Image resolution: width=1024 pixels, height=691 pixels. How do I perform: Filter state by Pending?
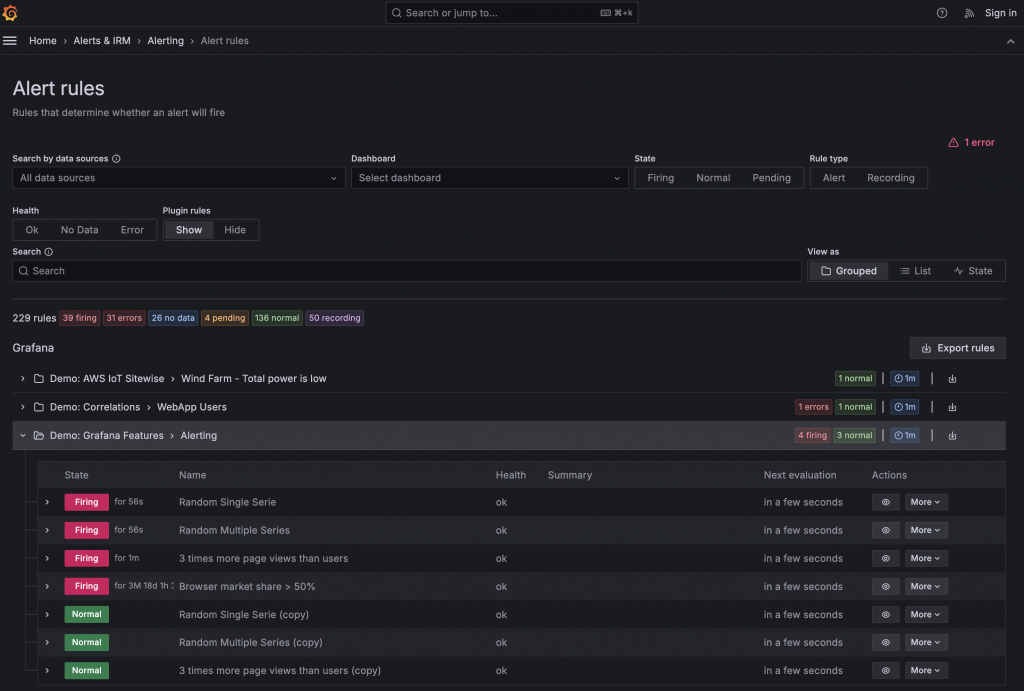click(x=771, y=178)
